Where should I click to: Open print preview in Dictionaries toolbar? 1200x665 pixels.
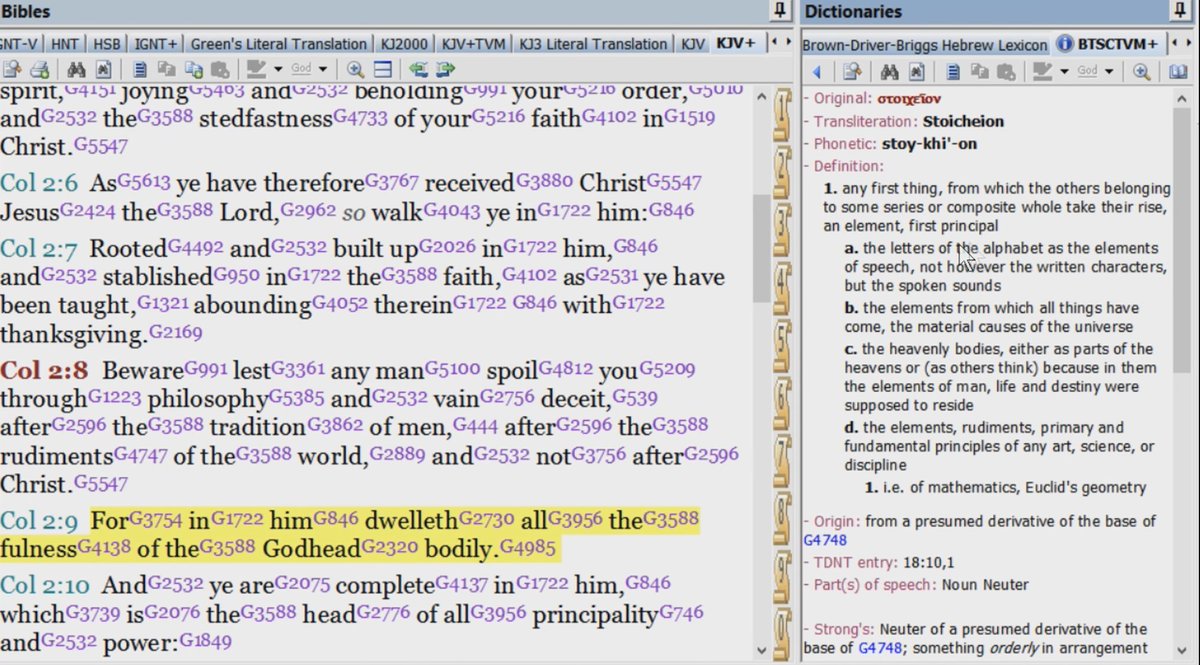851,71
